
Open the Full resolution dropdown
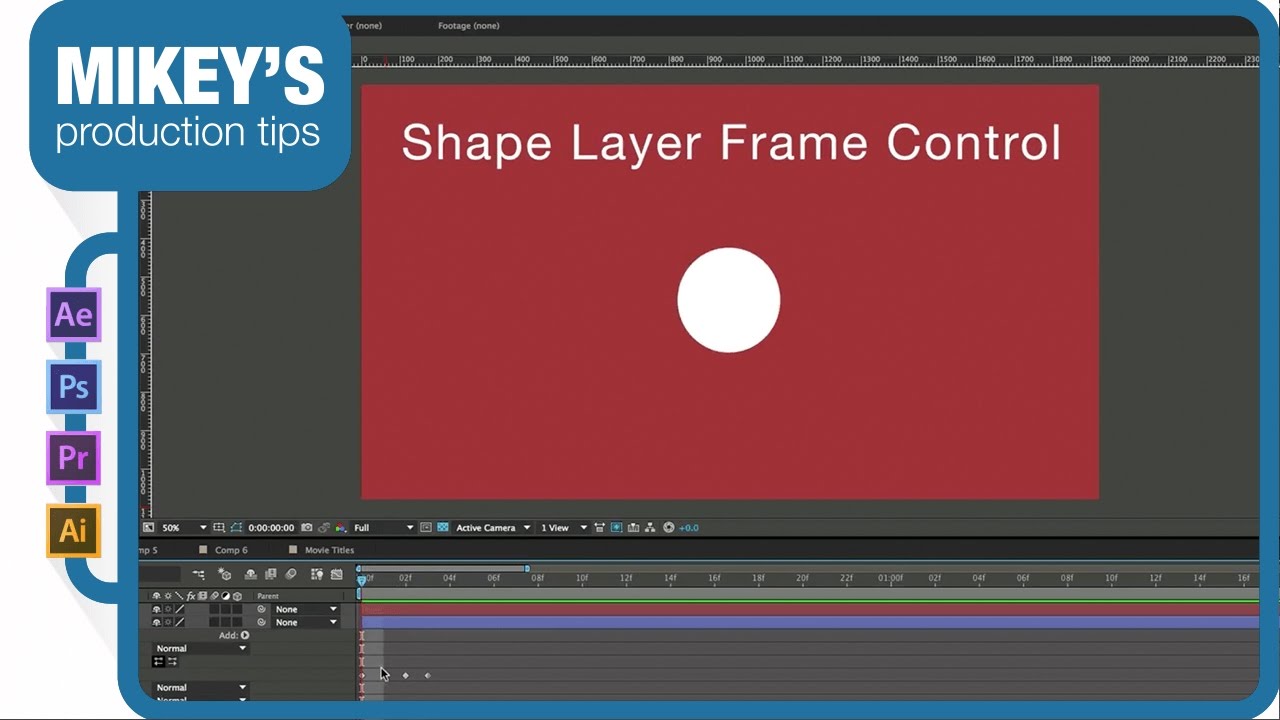(383, 527)
